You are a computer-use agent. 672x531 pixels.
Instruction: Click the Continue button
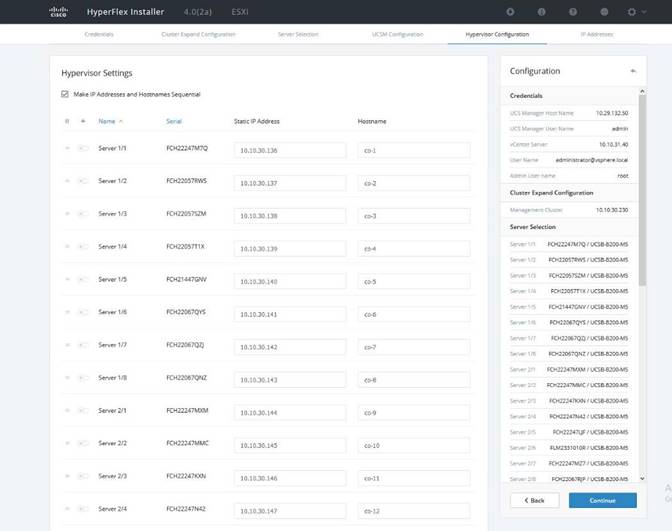click(x=603, y=500)
